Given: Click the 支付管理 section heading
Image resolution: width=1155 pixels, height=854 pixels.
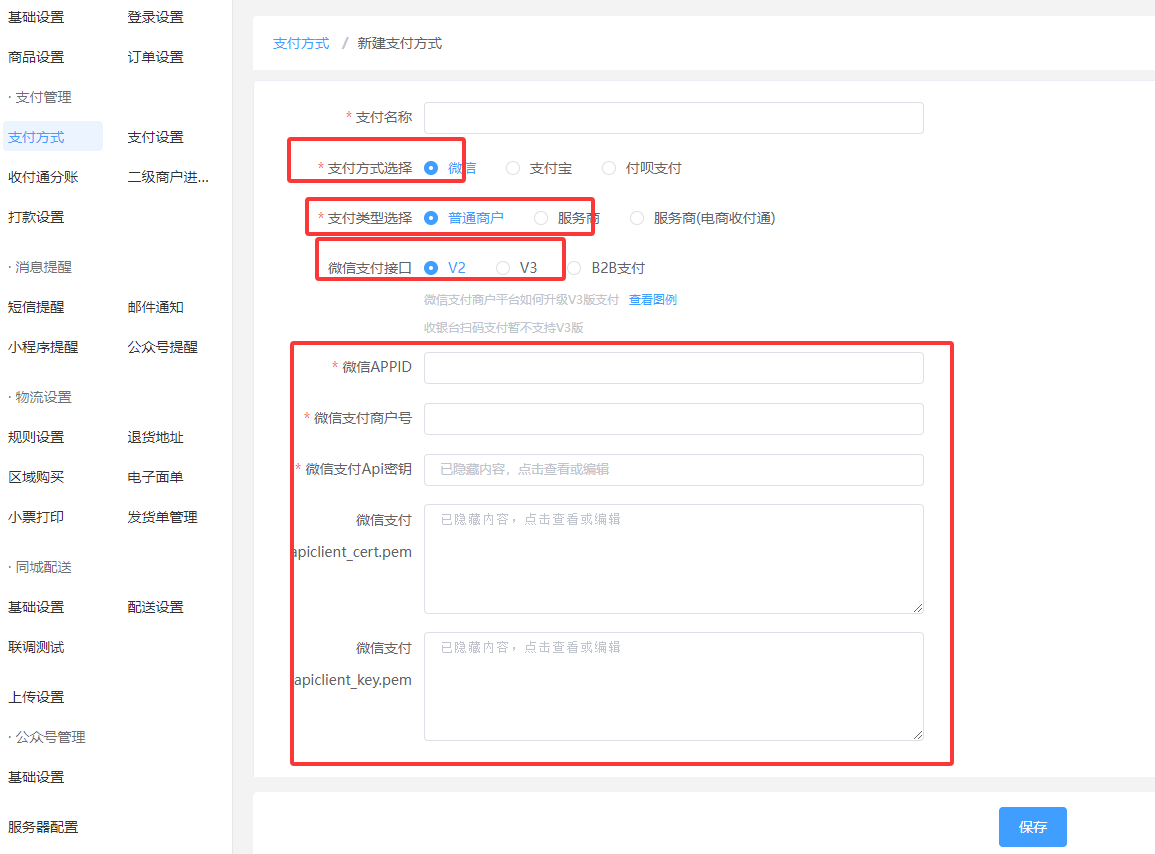Looking at the screenshot, I should [x=43, y=97].
